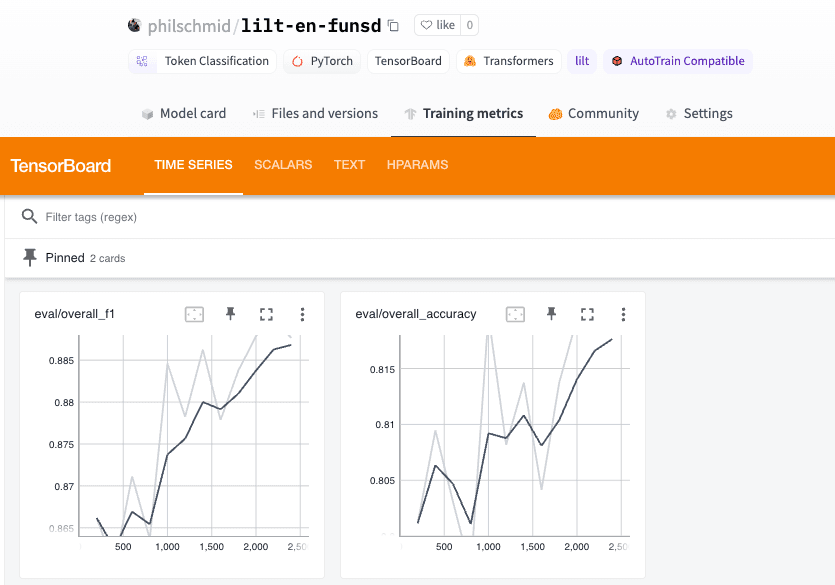The width and height of the screenshot is (835, 585).
Task: Toggle fullscreen for eval/overall_accuracy card
Action: point(587,315)
